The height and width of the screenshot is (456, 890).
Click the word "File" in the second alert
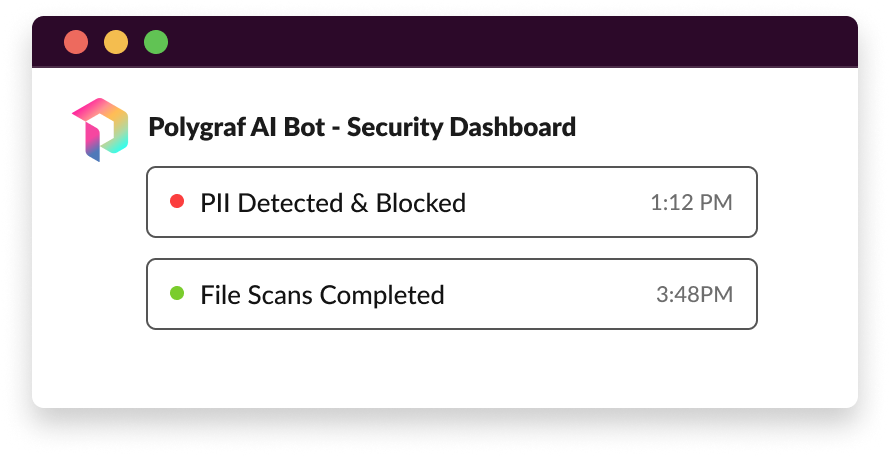coord(220,295)
